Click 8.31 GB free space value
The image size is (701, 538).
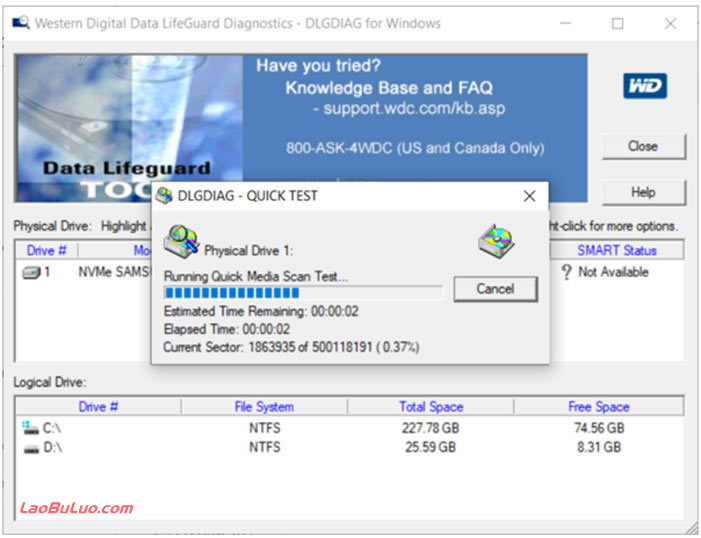[x=599, y=447]
